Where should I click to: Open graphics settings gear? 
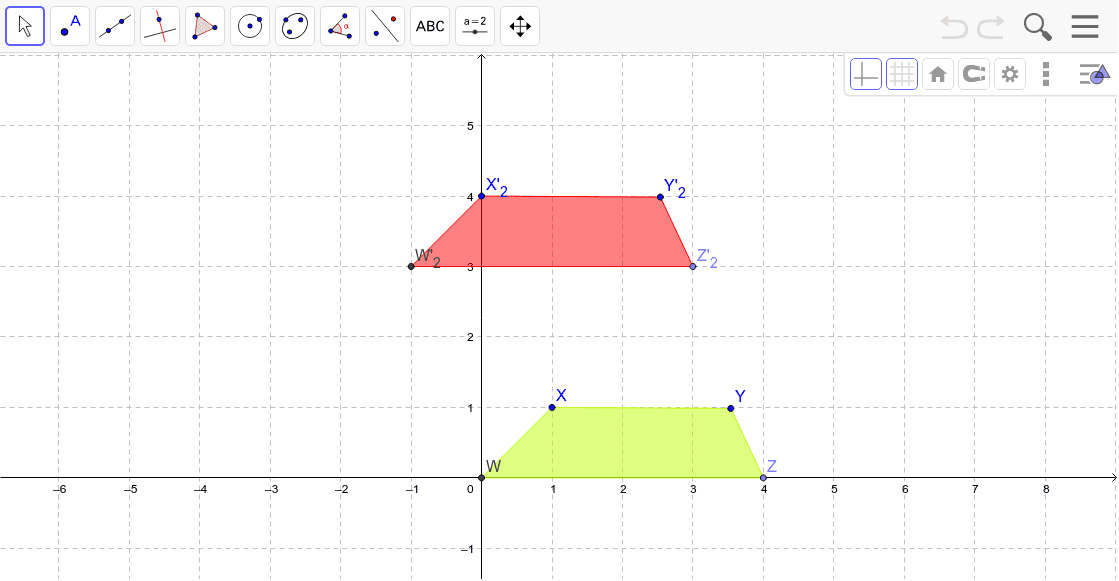[1010, 74]
